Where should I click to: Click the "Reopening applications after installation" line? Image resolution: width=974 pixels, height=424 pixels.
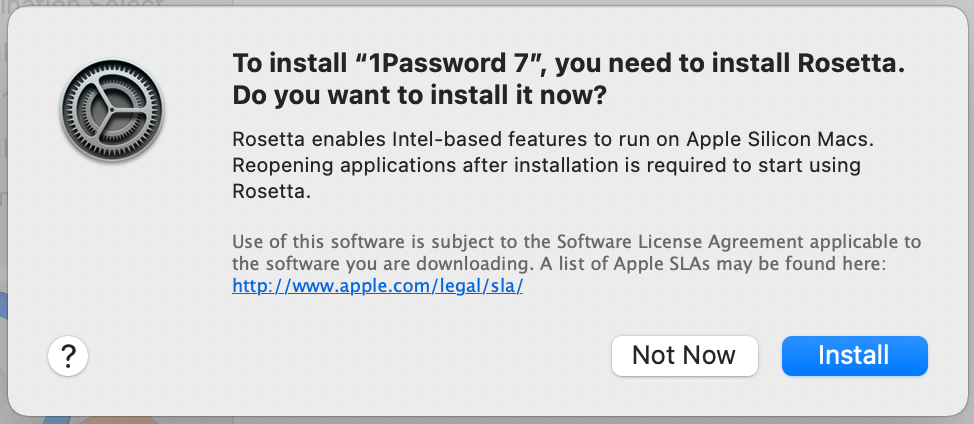[x=546, y=166]
